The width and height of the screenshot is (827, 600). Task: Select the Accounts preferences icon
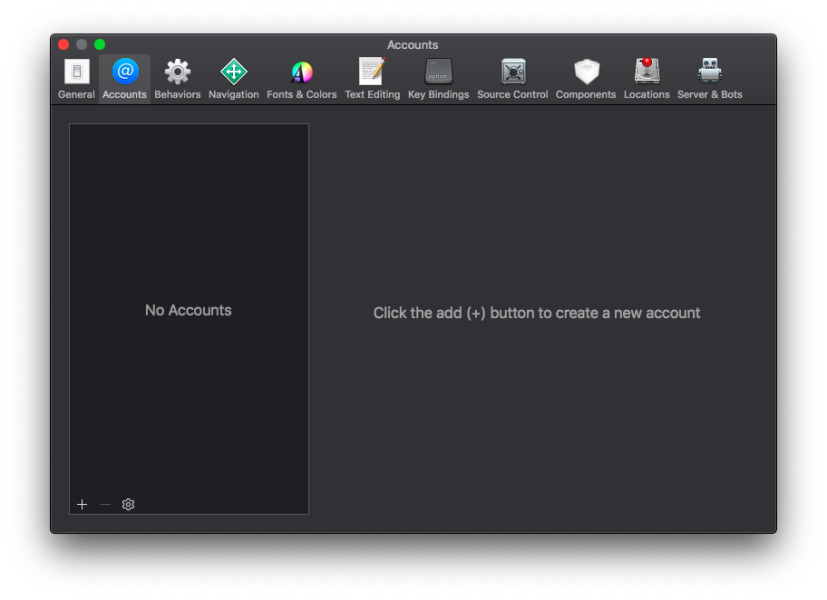click(125, 78)
